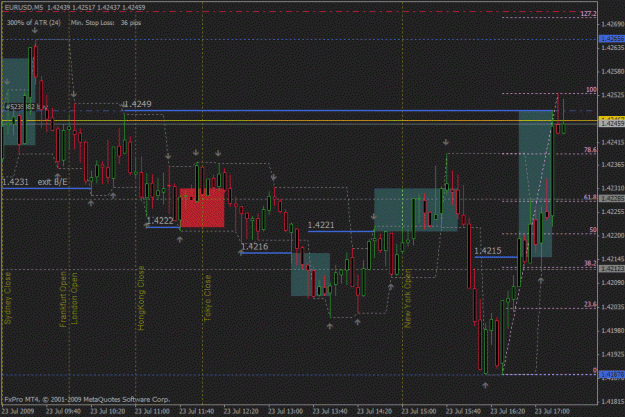Select the Tokyo Close session label
Viewport: 625px width, 417px height.
click(207, 298)
